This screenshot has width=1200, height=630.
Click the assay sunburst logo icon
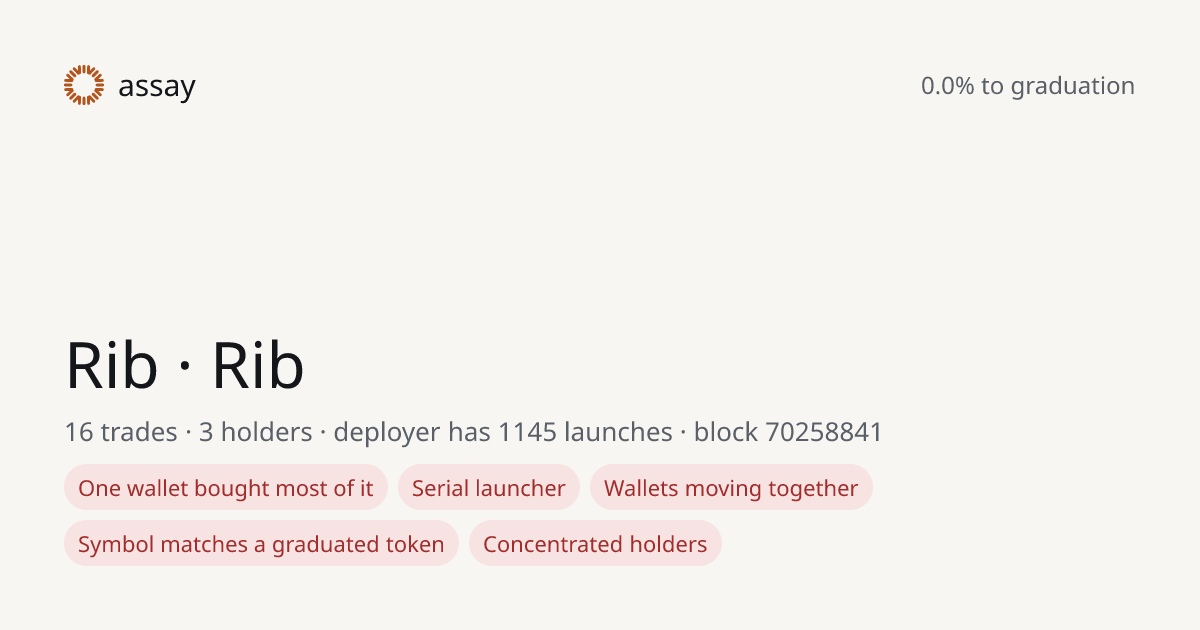click(x=84, y=85)
